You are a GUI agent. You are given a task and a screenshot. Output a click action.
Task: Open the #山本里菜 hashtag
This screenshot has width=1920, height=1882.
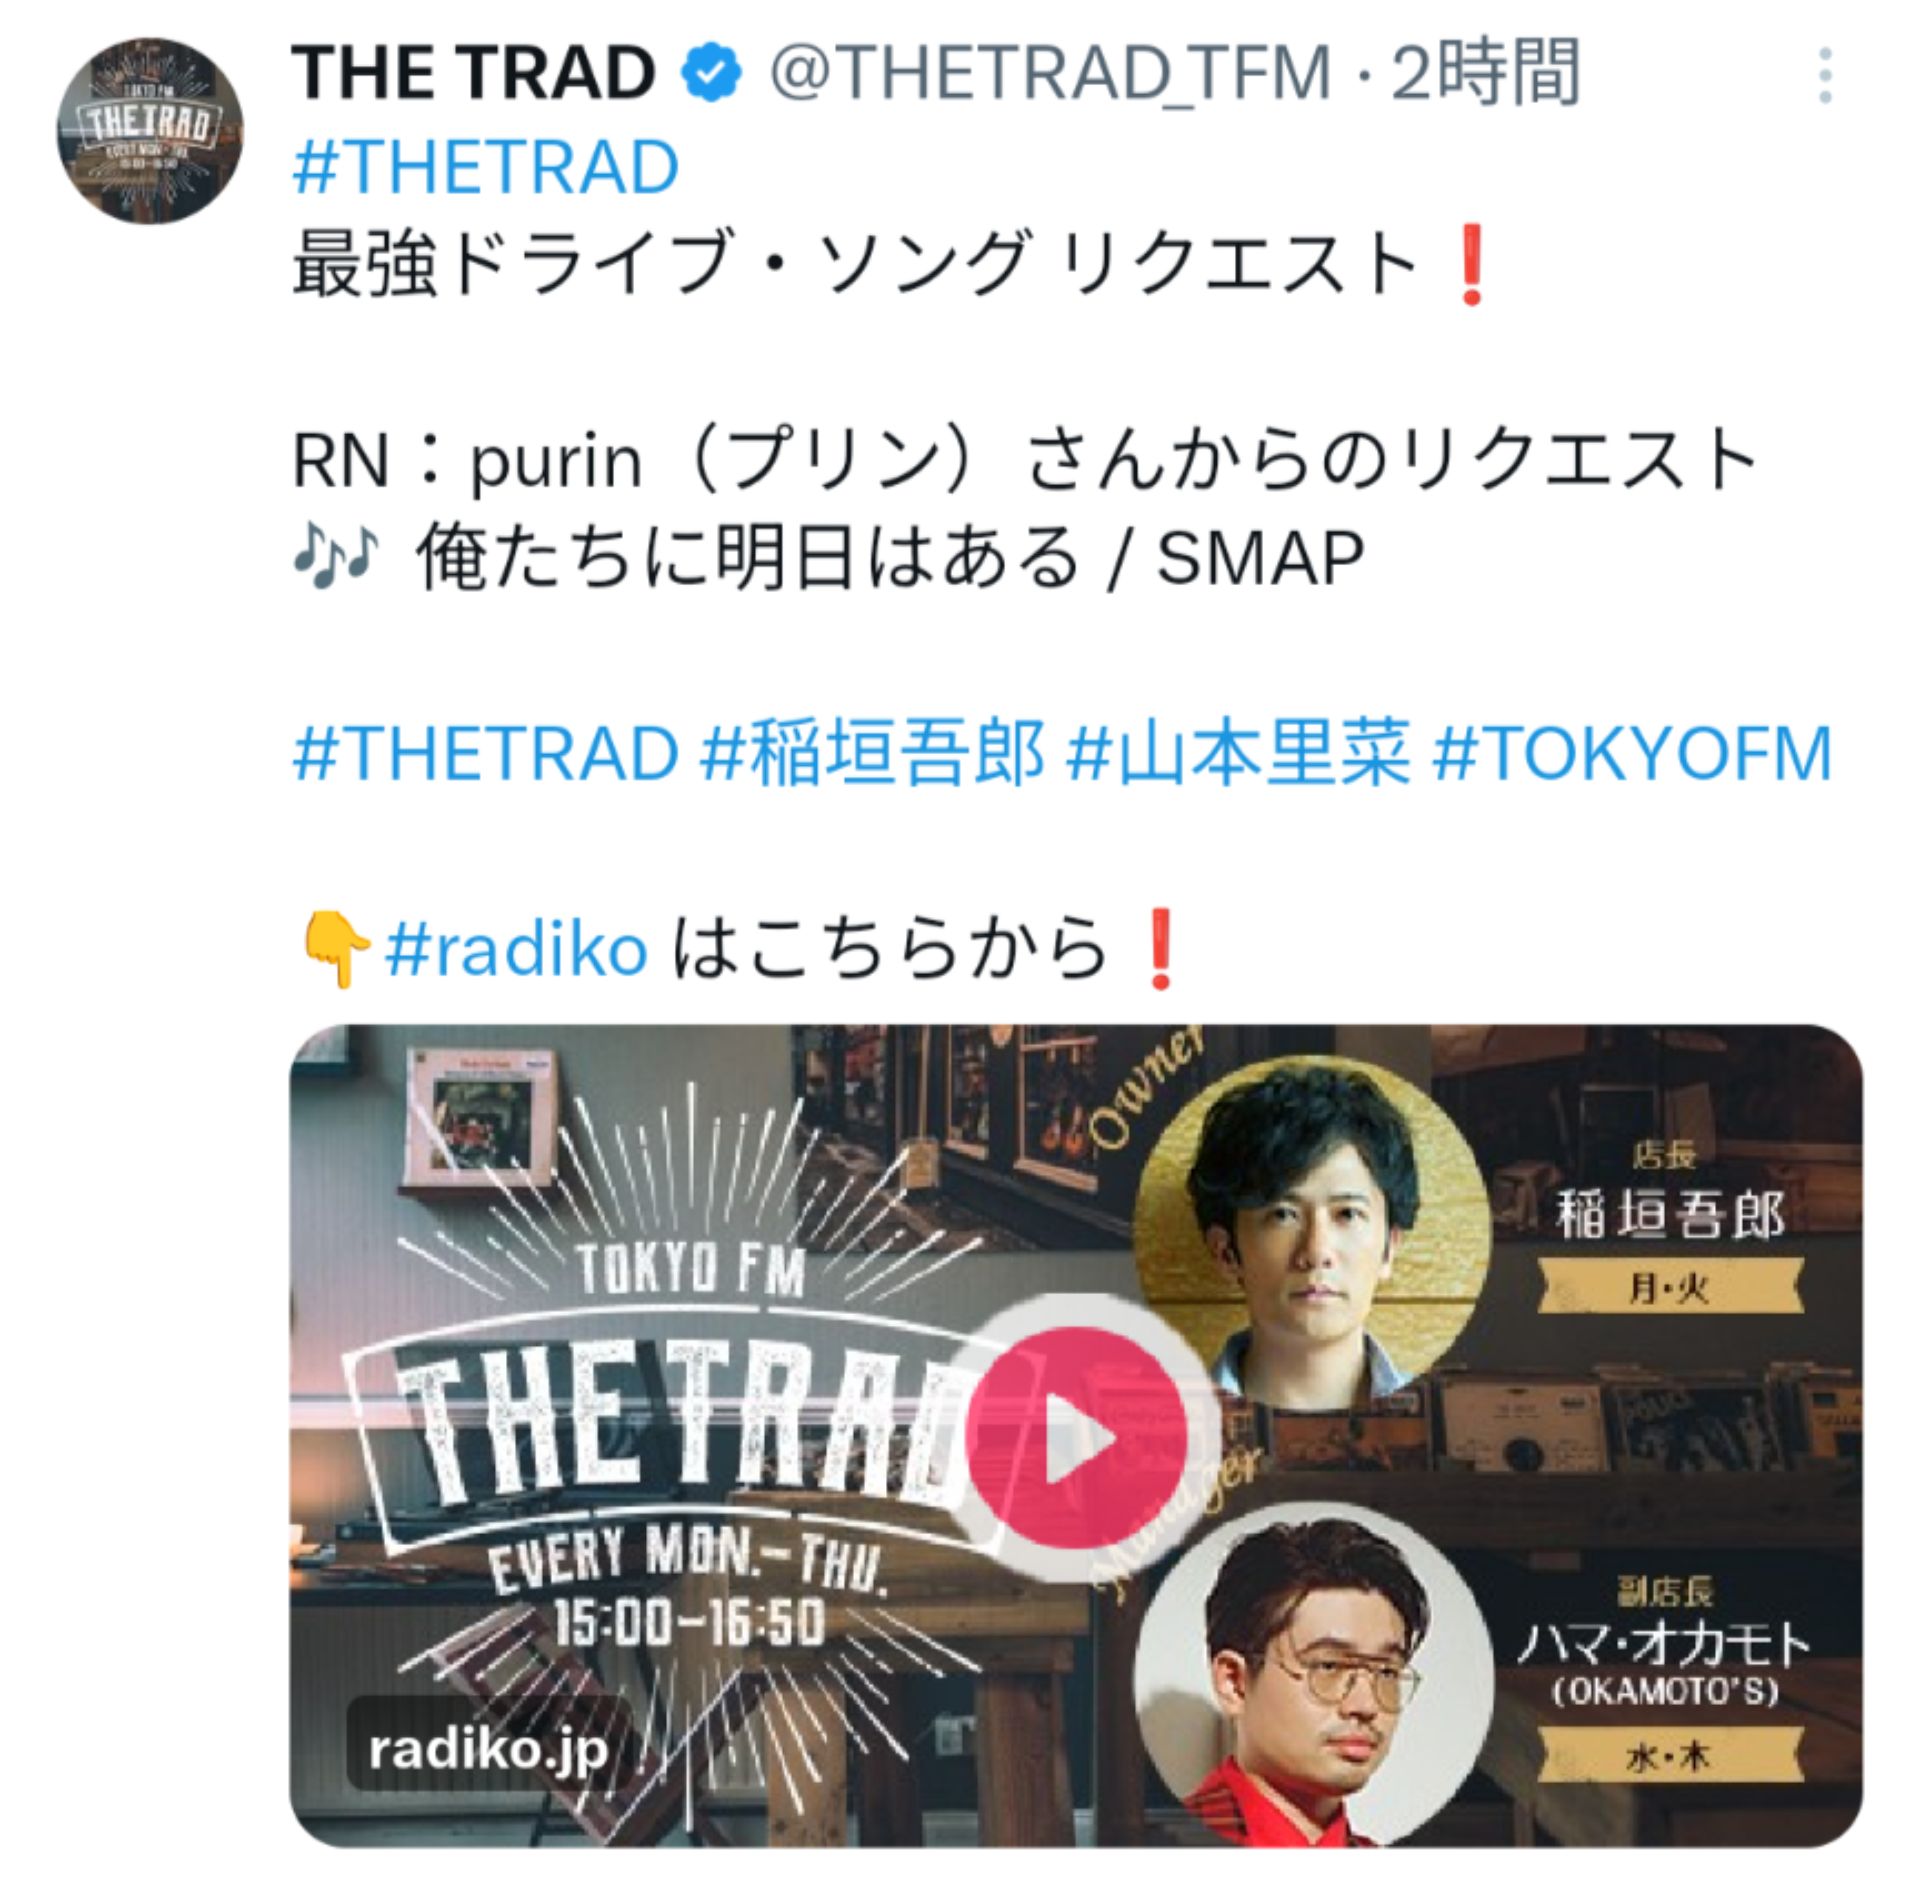coord(1239,754)
